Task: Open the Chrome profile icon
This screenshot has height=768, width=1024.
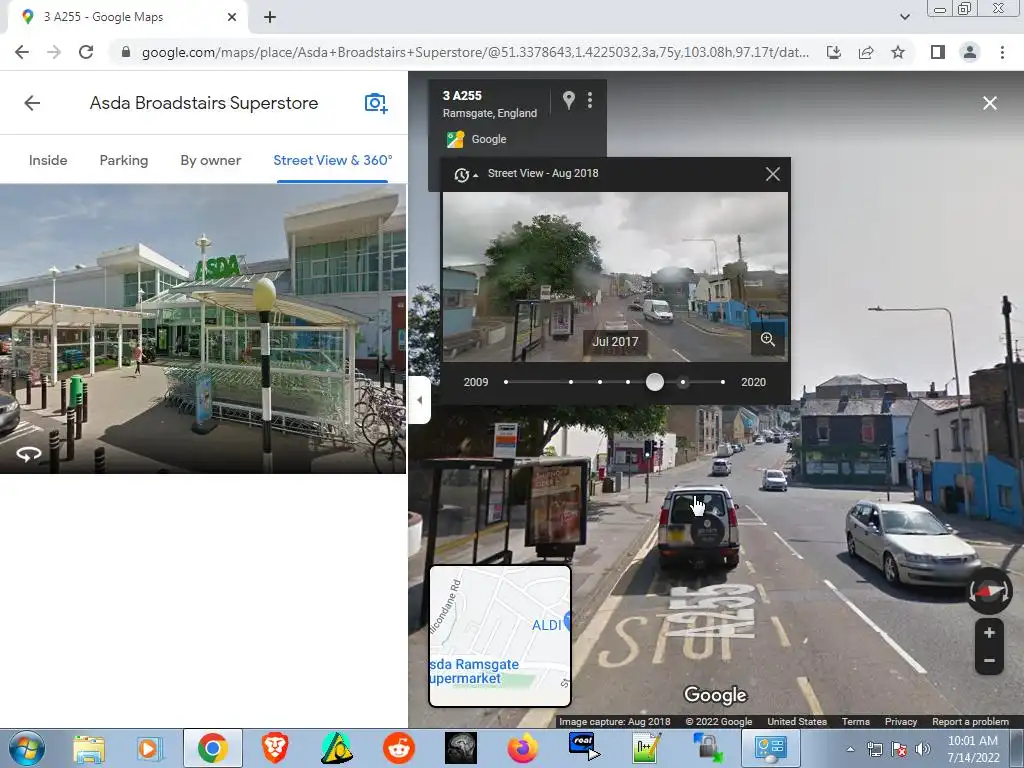Action: pyautogui.click(x=970, y=52)
